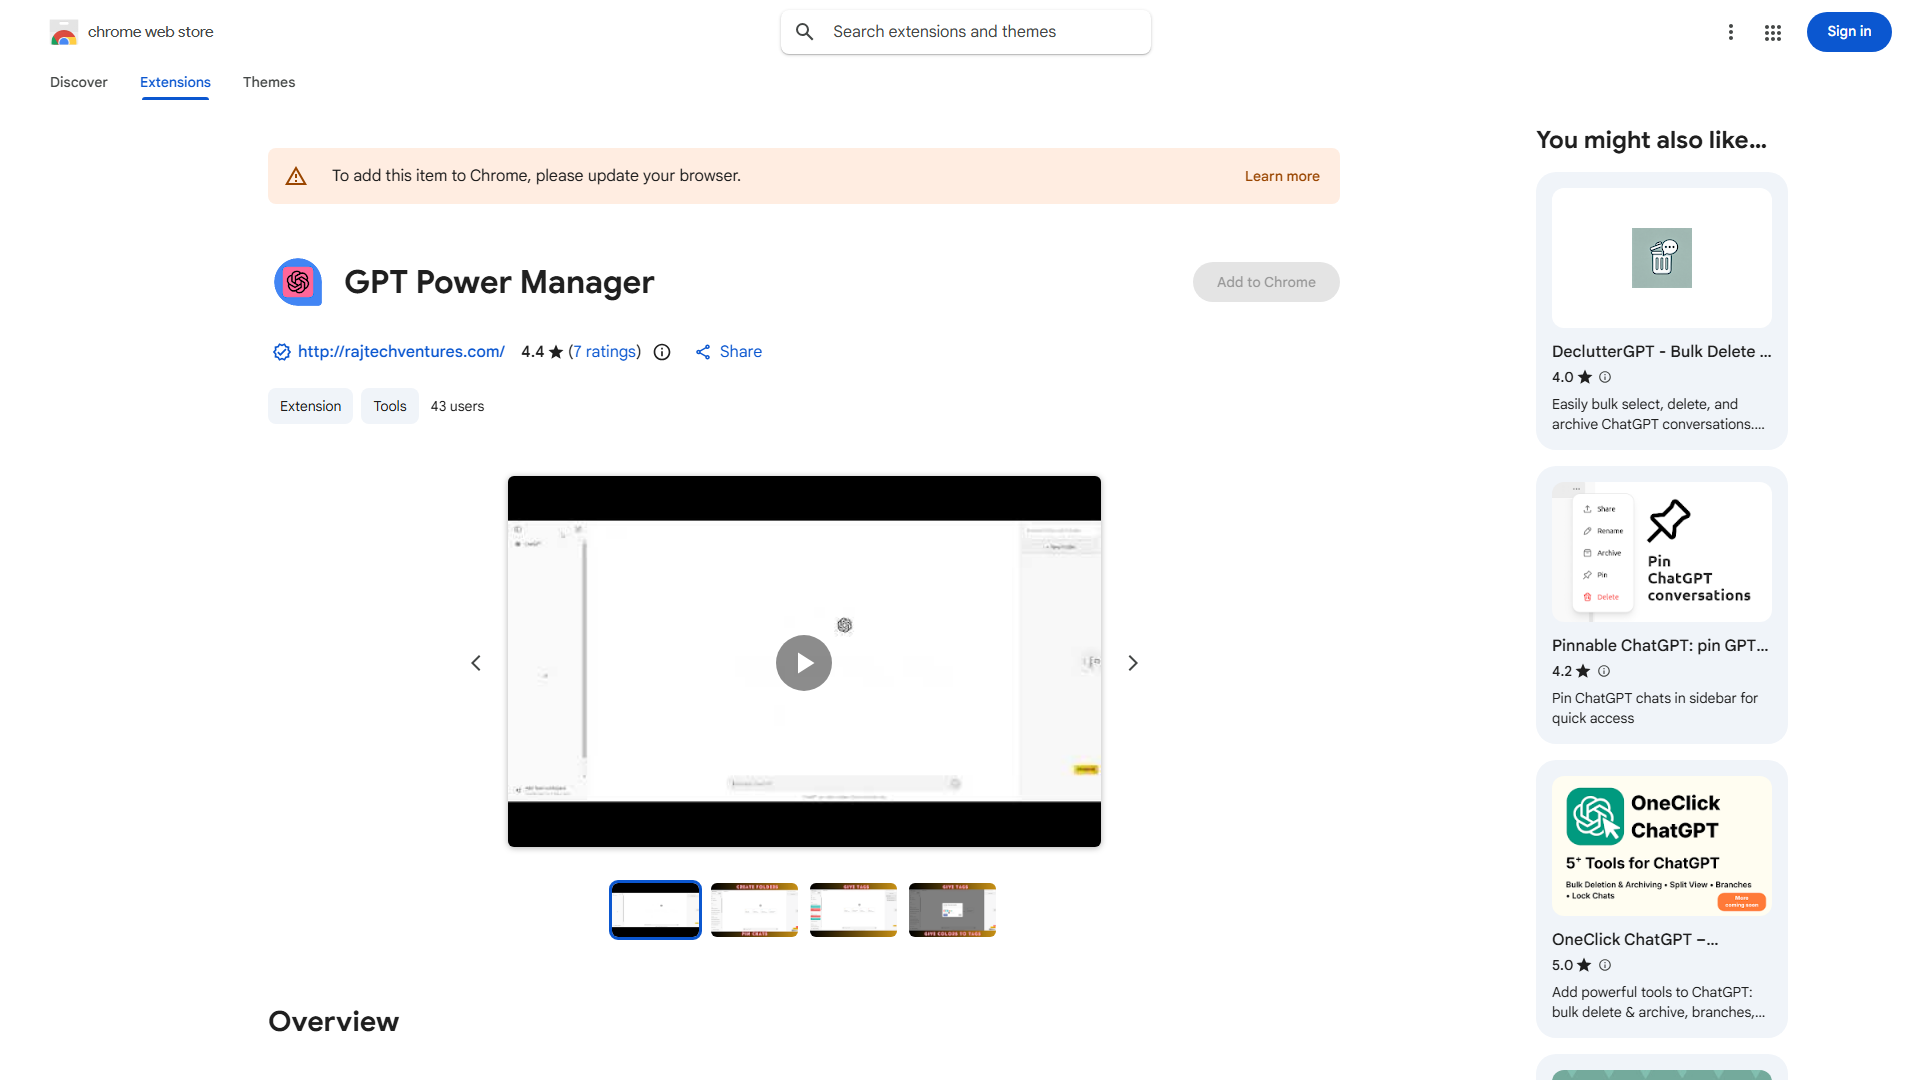Select the second video thumbnail below the player
The height and width of the screenshot is (1080, 1920).
click(x=754, y=909)
